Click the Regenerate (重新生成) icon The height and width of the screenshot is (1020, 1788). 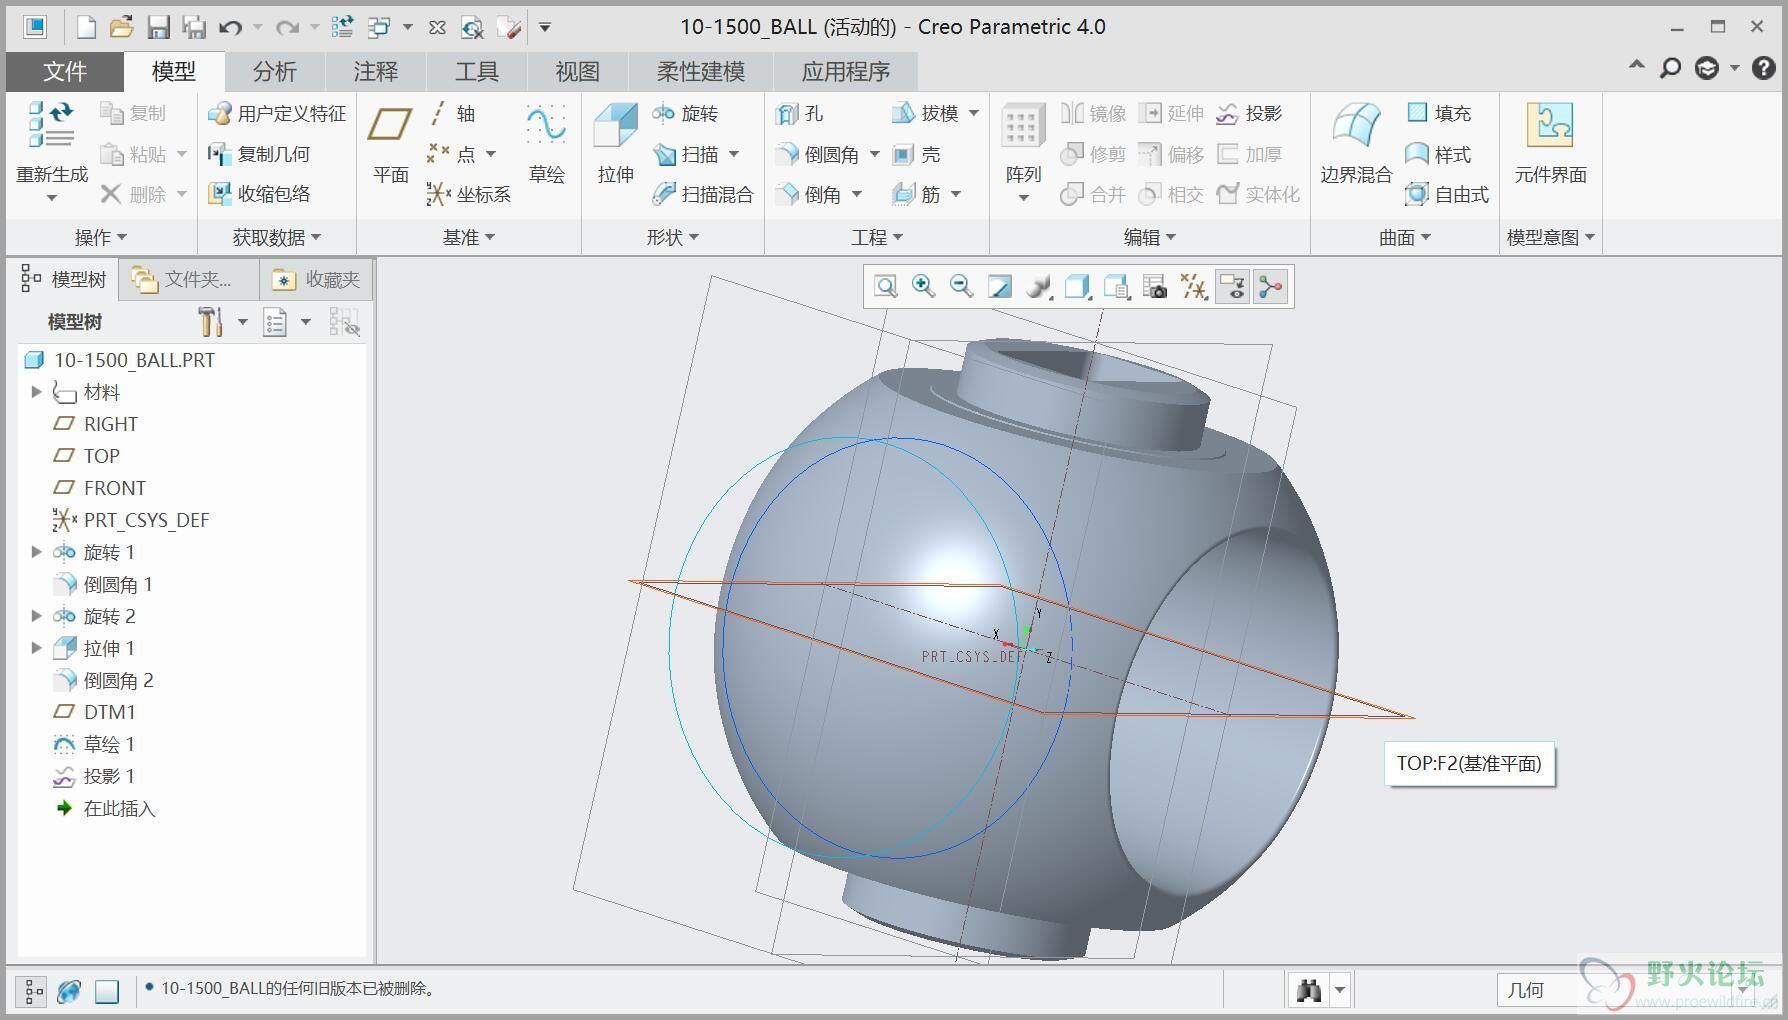[x=51, y=125]
